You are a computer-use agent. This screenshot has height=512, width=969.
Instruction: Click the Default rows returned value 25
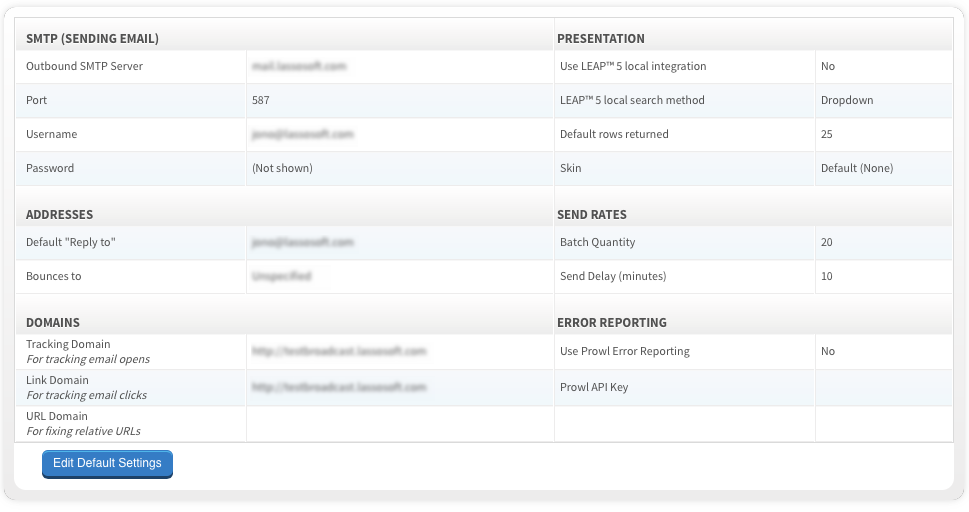[827, 134]
